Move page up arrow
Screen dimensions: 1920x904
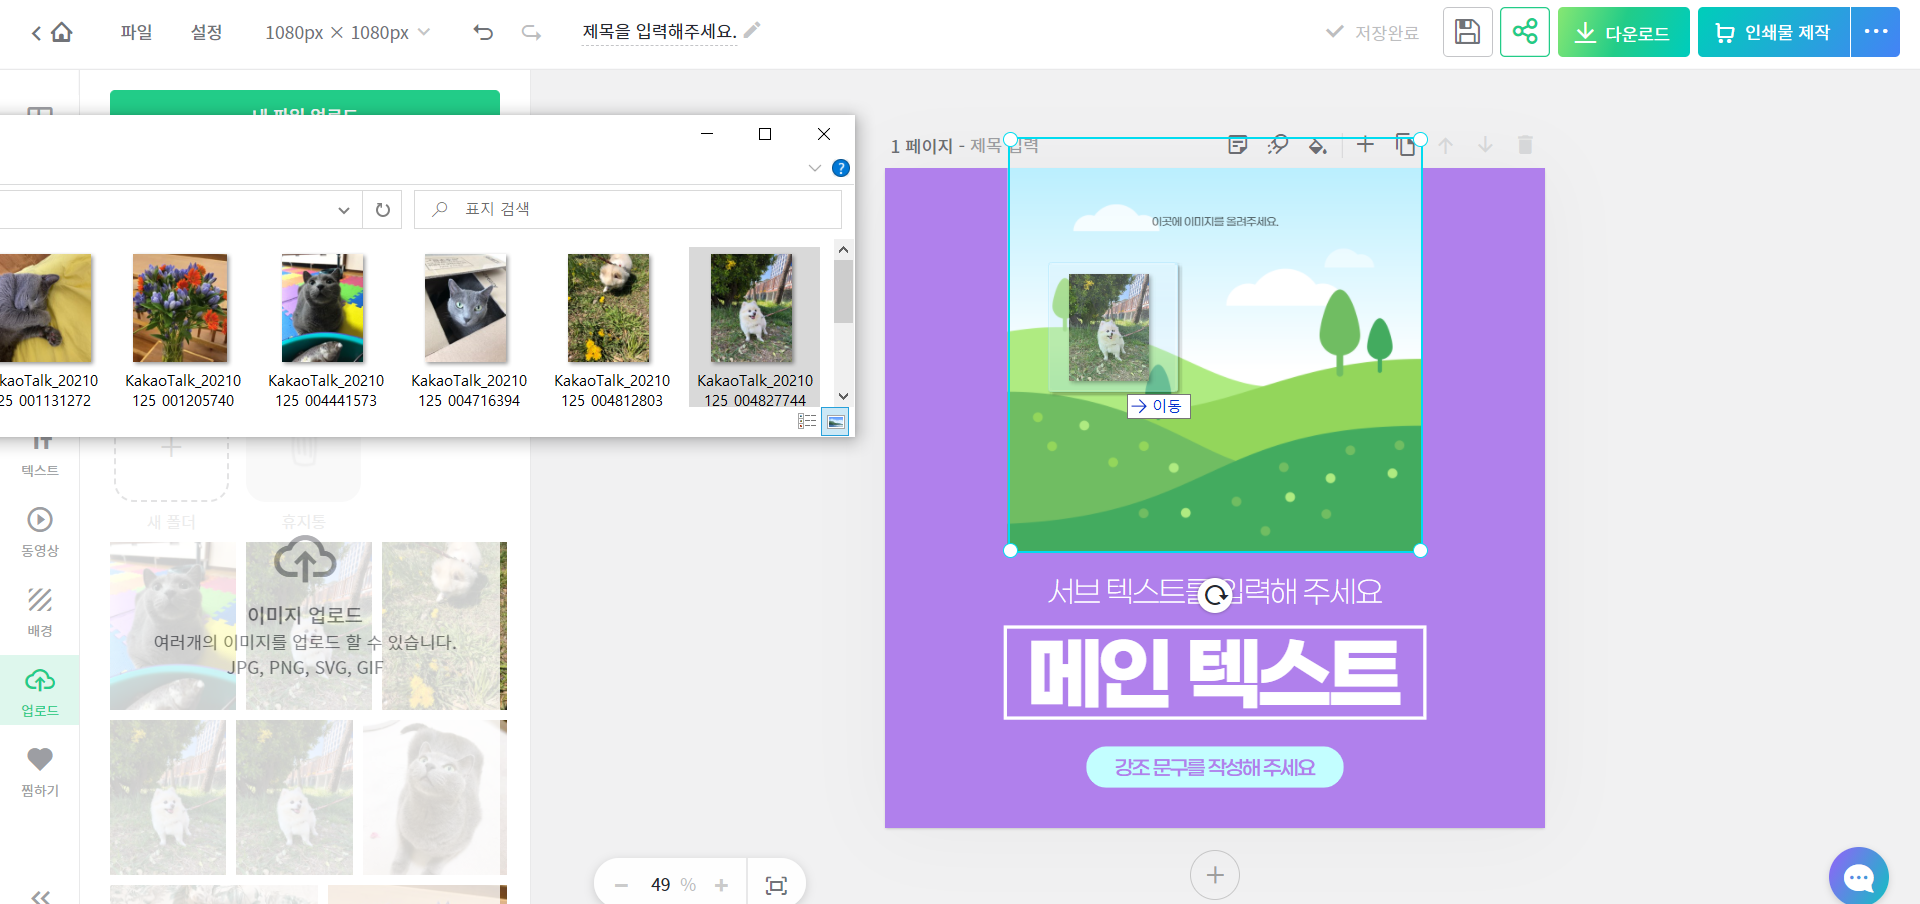[1446, 145]
